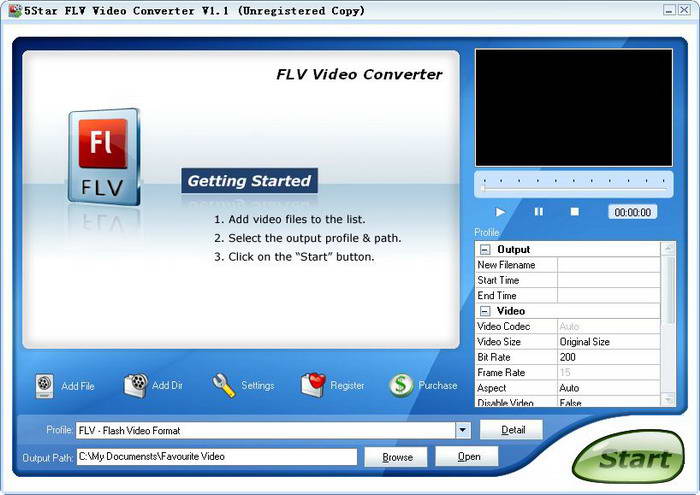The width and height of the screenshot is (700, 495).
Task: Click the Register heart envelope icon
Action: click(312, 386)
